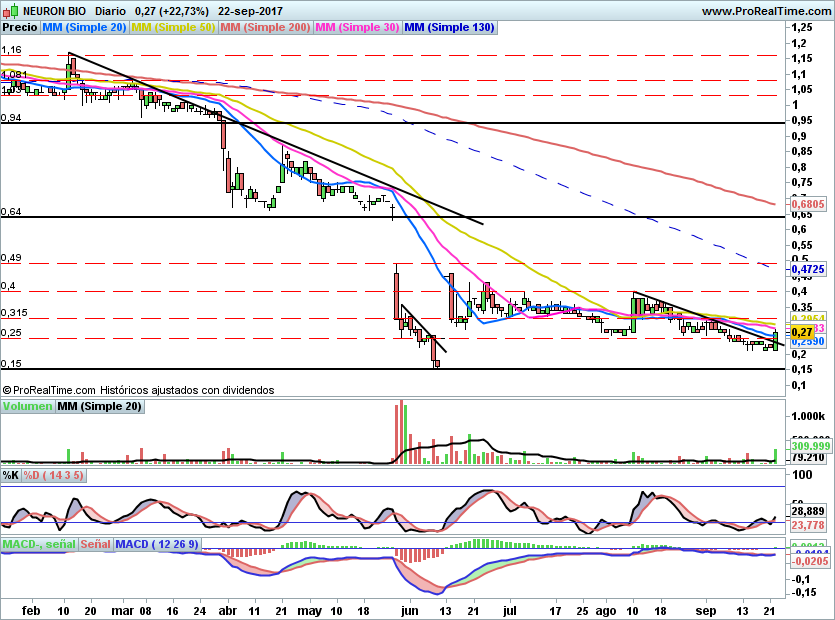Click the Volumen panel label
The height and width of the screenshot is (620, 835).
pos(27,406)
